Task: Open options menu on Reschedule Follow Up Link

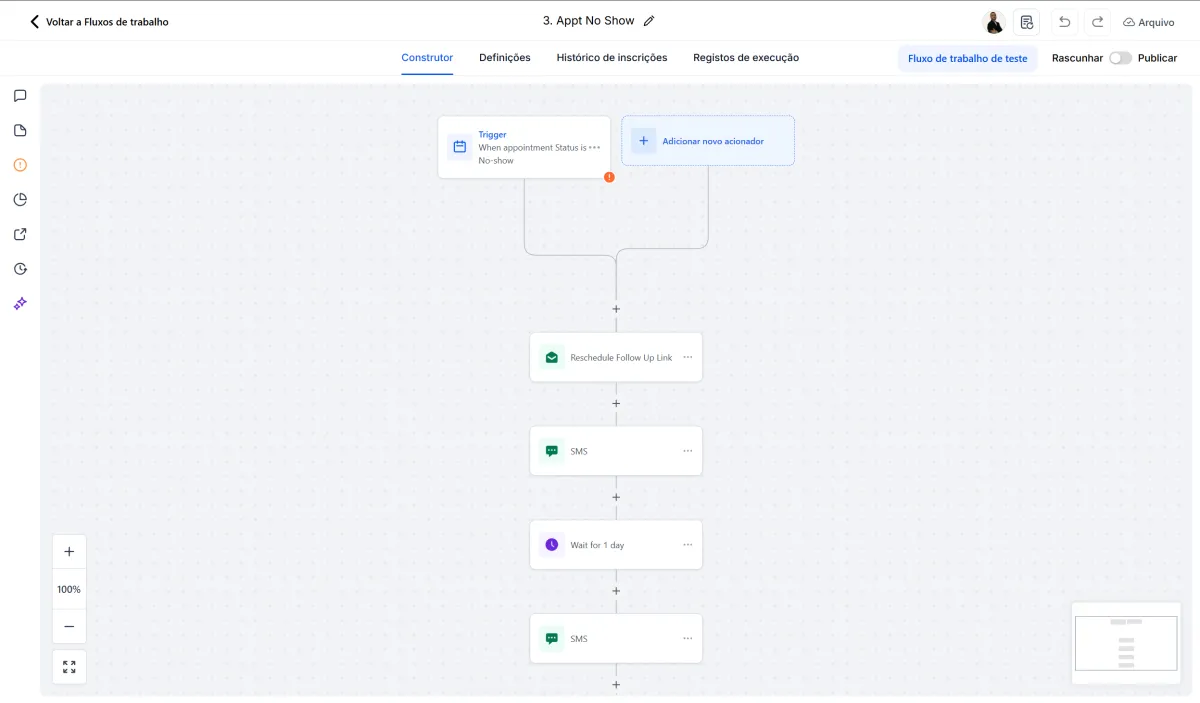Action: 687,357
